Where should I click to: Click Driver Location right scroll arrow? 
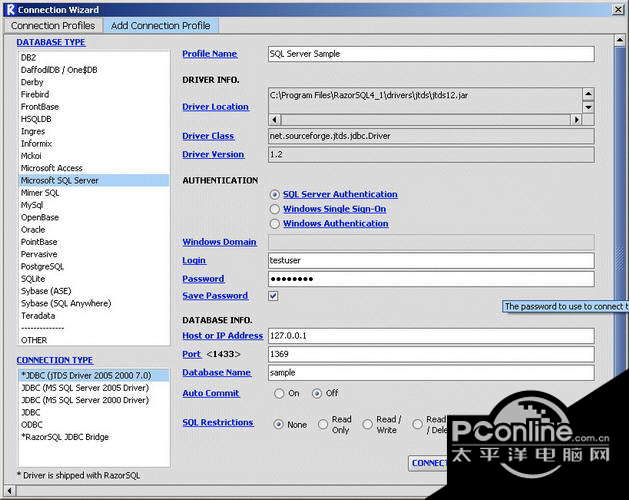(576, 120)
